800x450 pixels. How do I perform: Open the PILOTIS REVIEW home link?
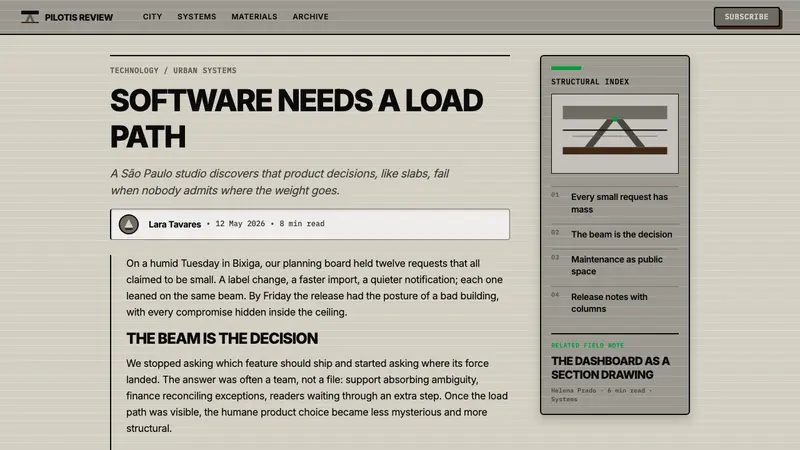[67, 17]
